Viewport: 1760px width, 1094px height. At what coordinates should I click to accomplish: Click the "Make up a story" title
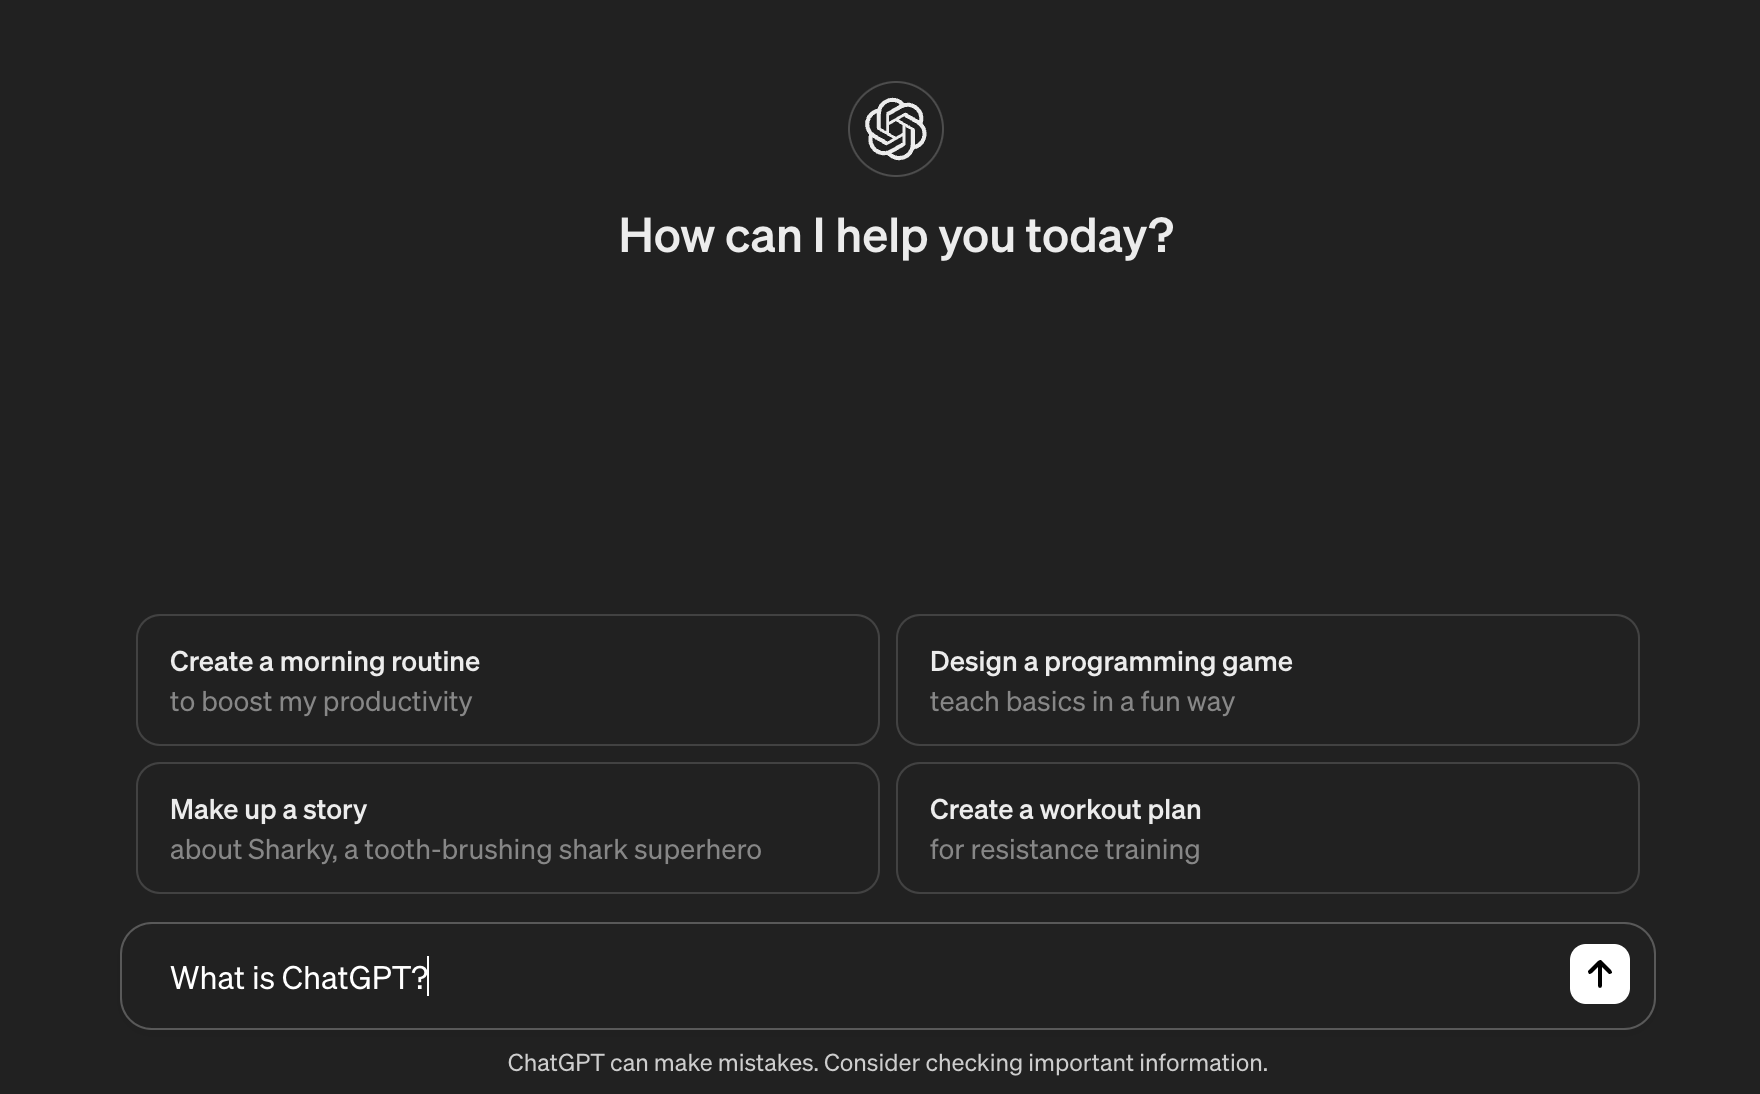pos(268,810)
